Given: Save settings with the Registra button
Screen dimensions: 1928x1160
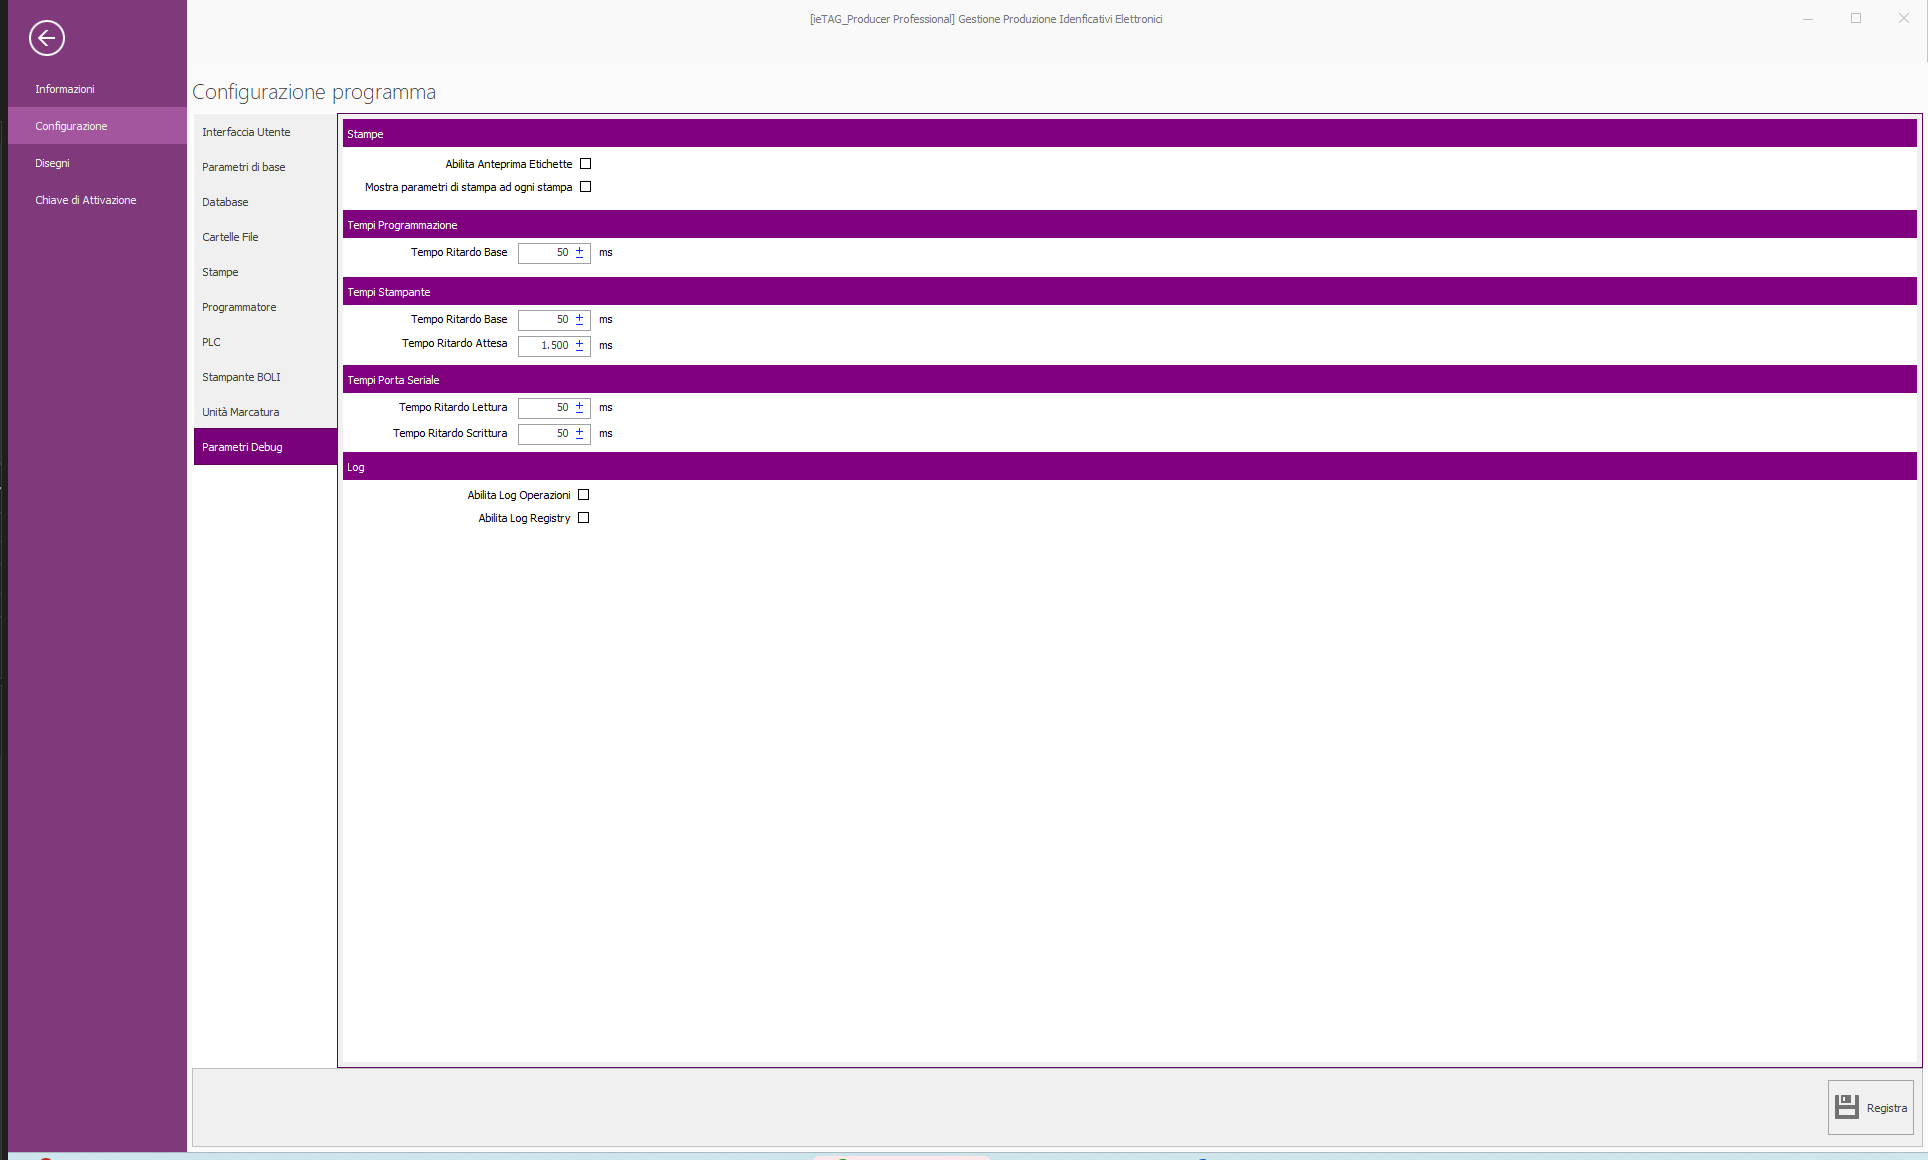Looking at the screenshot, I should click(x=1870, y=1107).
